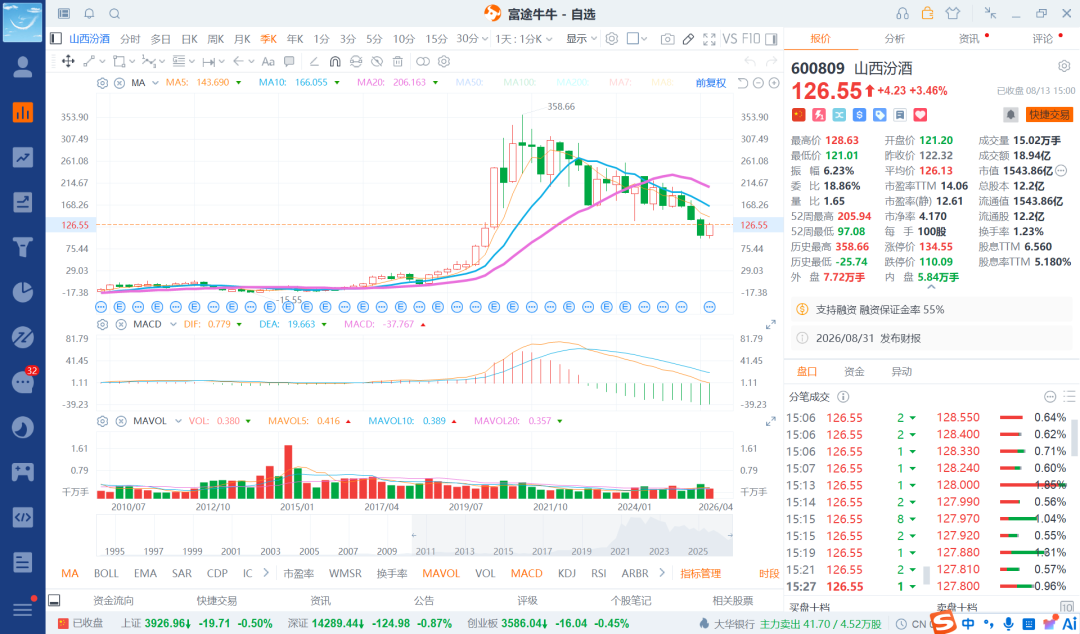Screen dimensions: 1080x634
Task: Switch to the 分析 tab
Action: pyautogui.click(x=894, y=39)
